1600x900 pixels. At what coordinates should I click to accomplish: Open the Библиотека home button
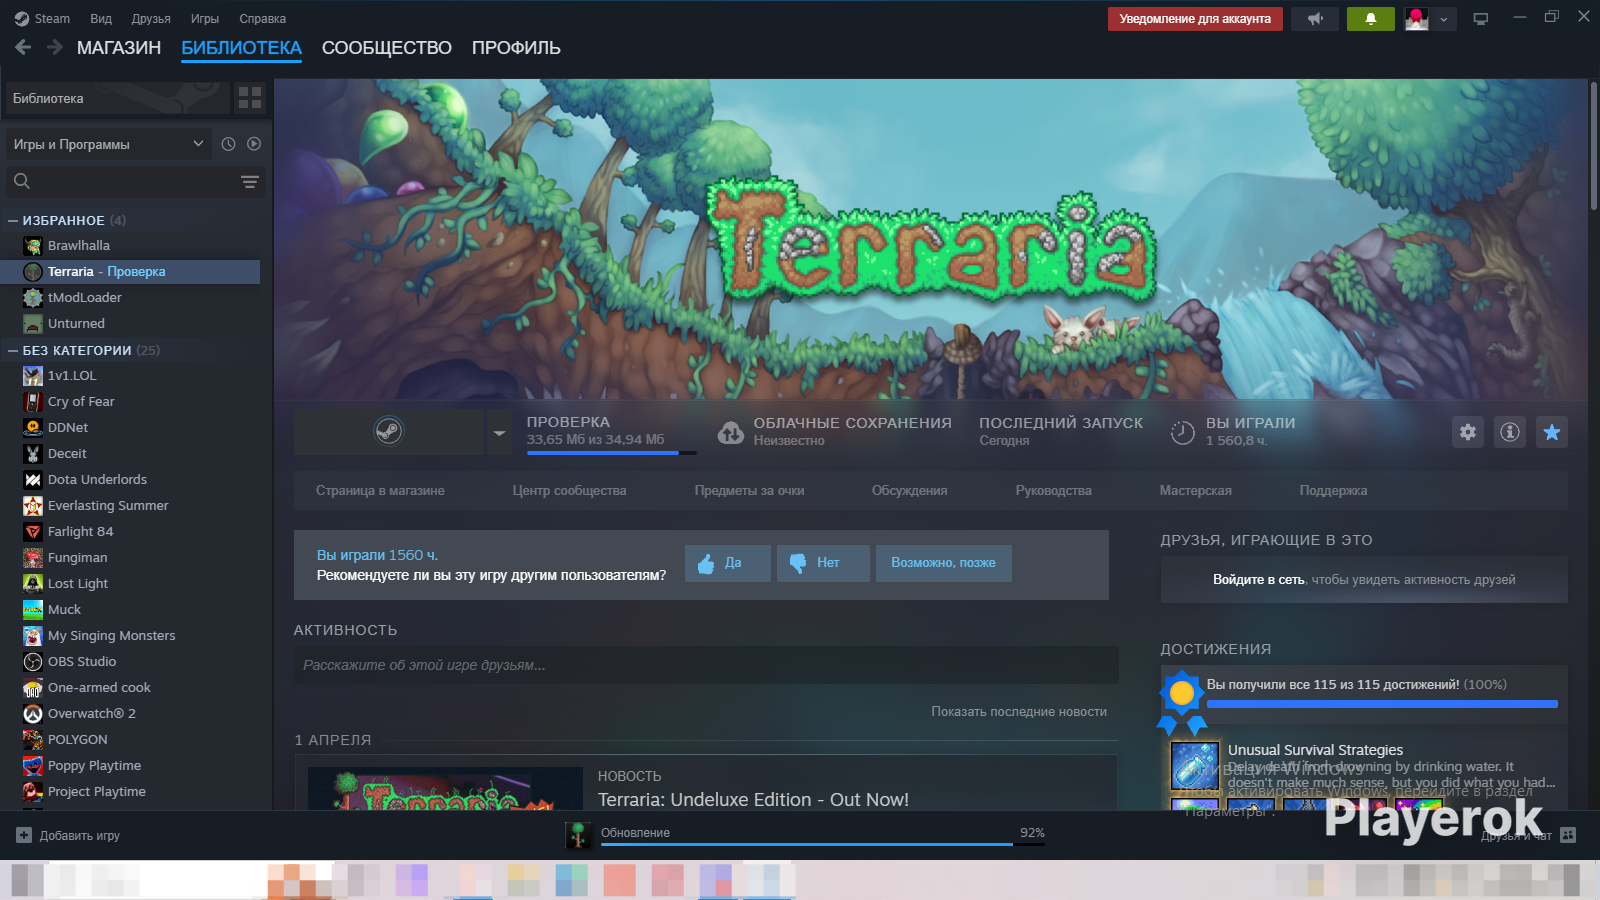click(x=117, y=98)
